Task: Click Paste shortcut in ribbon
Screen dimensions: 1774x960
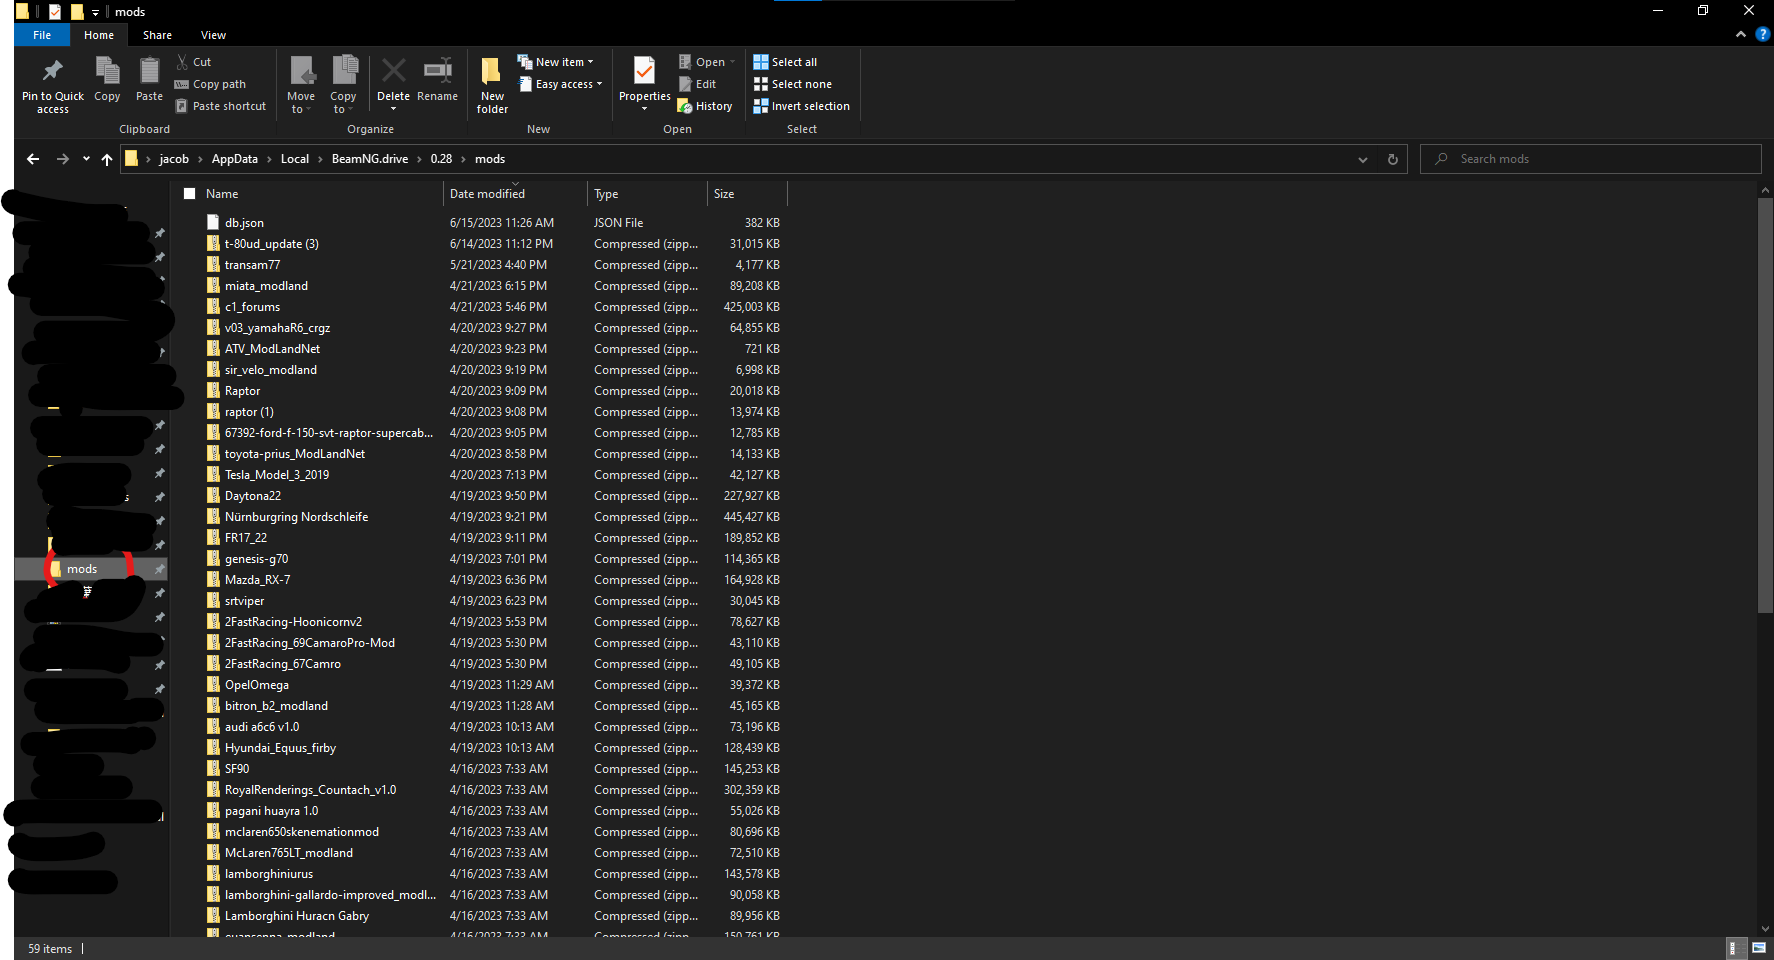Action: [221, 106]
